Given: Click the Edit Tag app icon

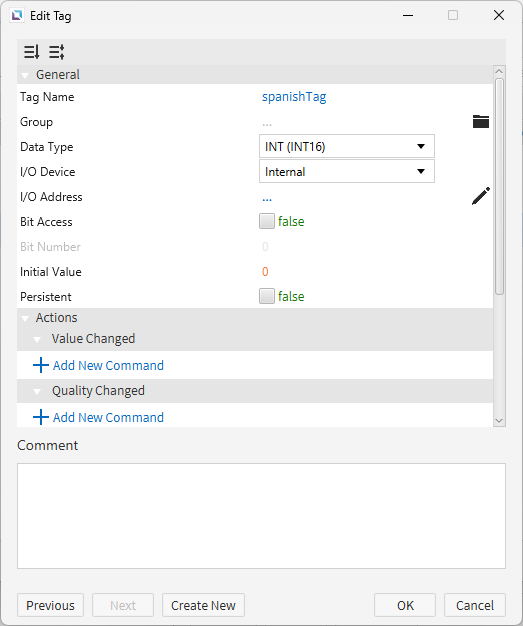Looking at the screenshot, I should click(x=17, y=16).
